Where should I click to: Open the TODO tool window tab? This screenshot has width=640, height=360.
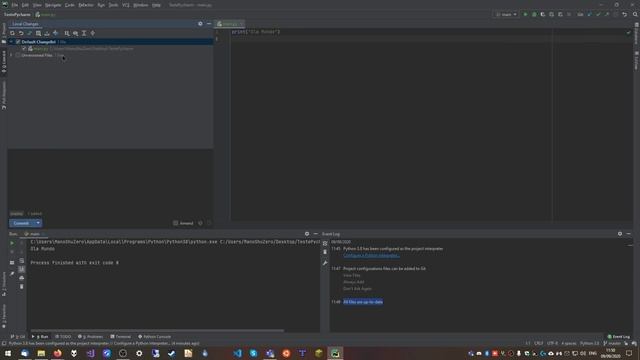coord(63,337)
